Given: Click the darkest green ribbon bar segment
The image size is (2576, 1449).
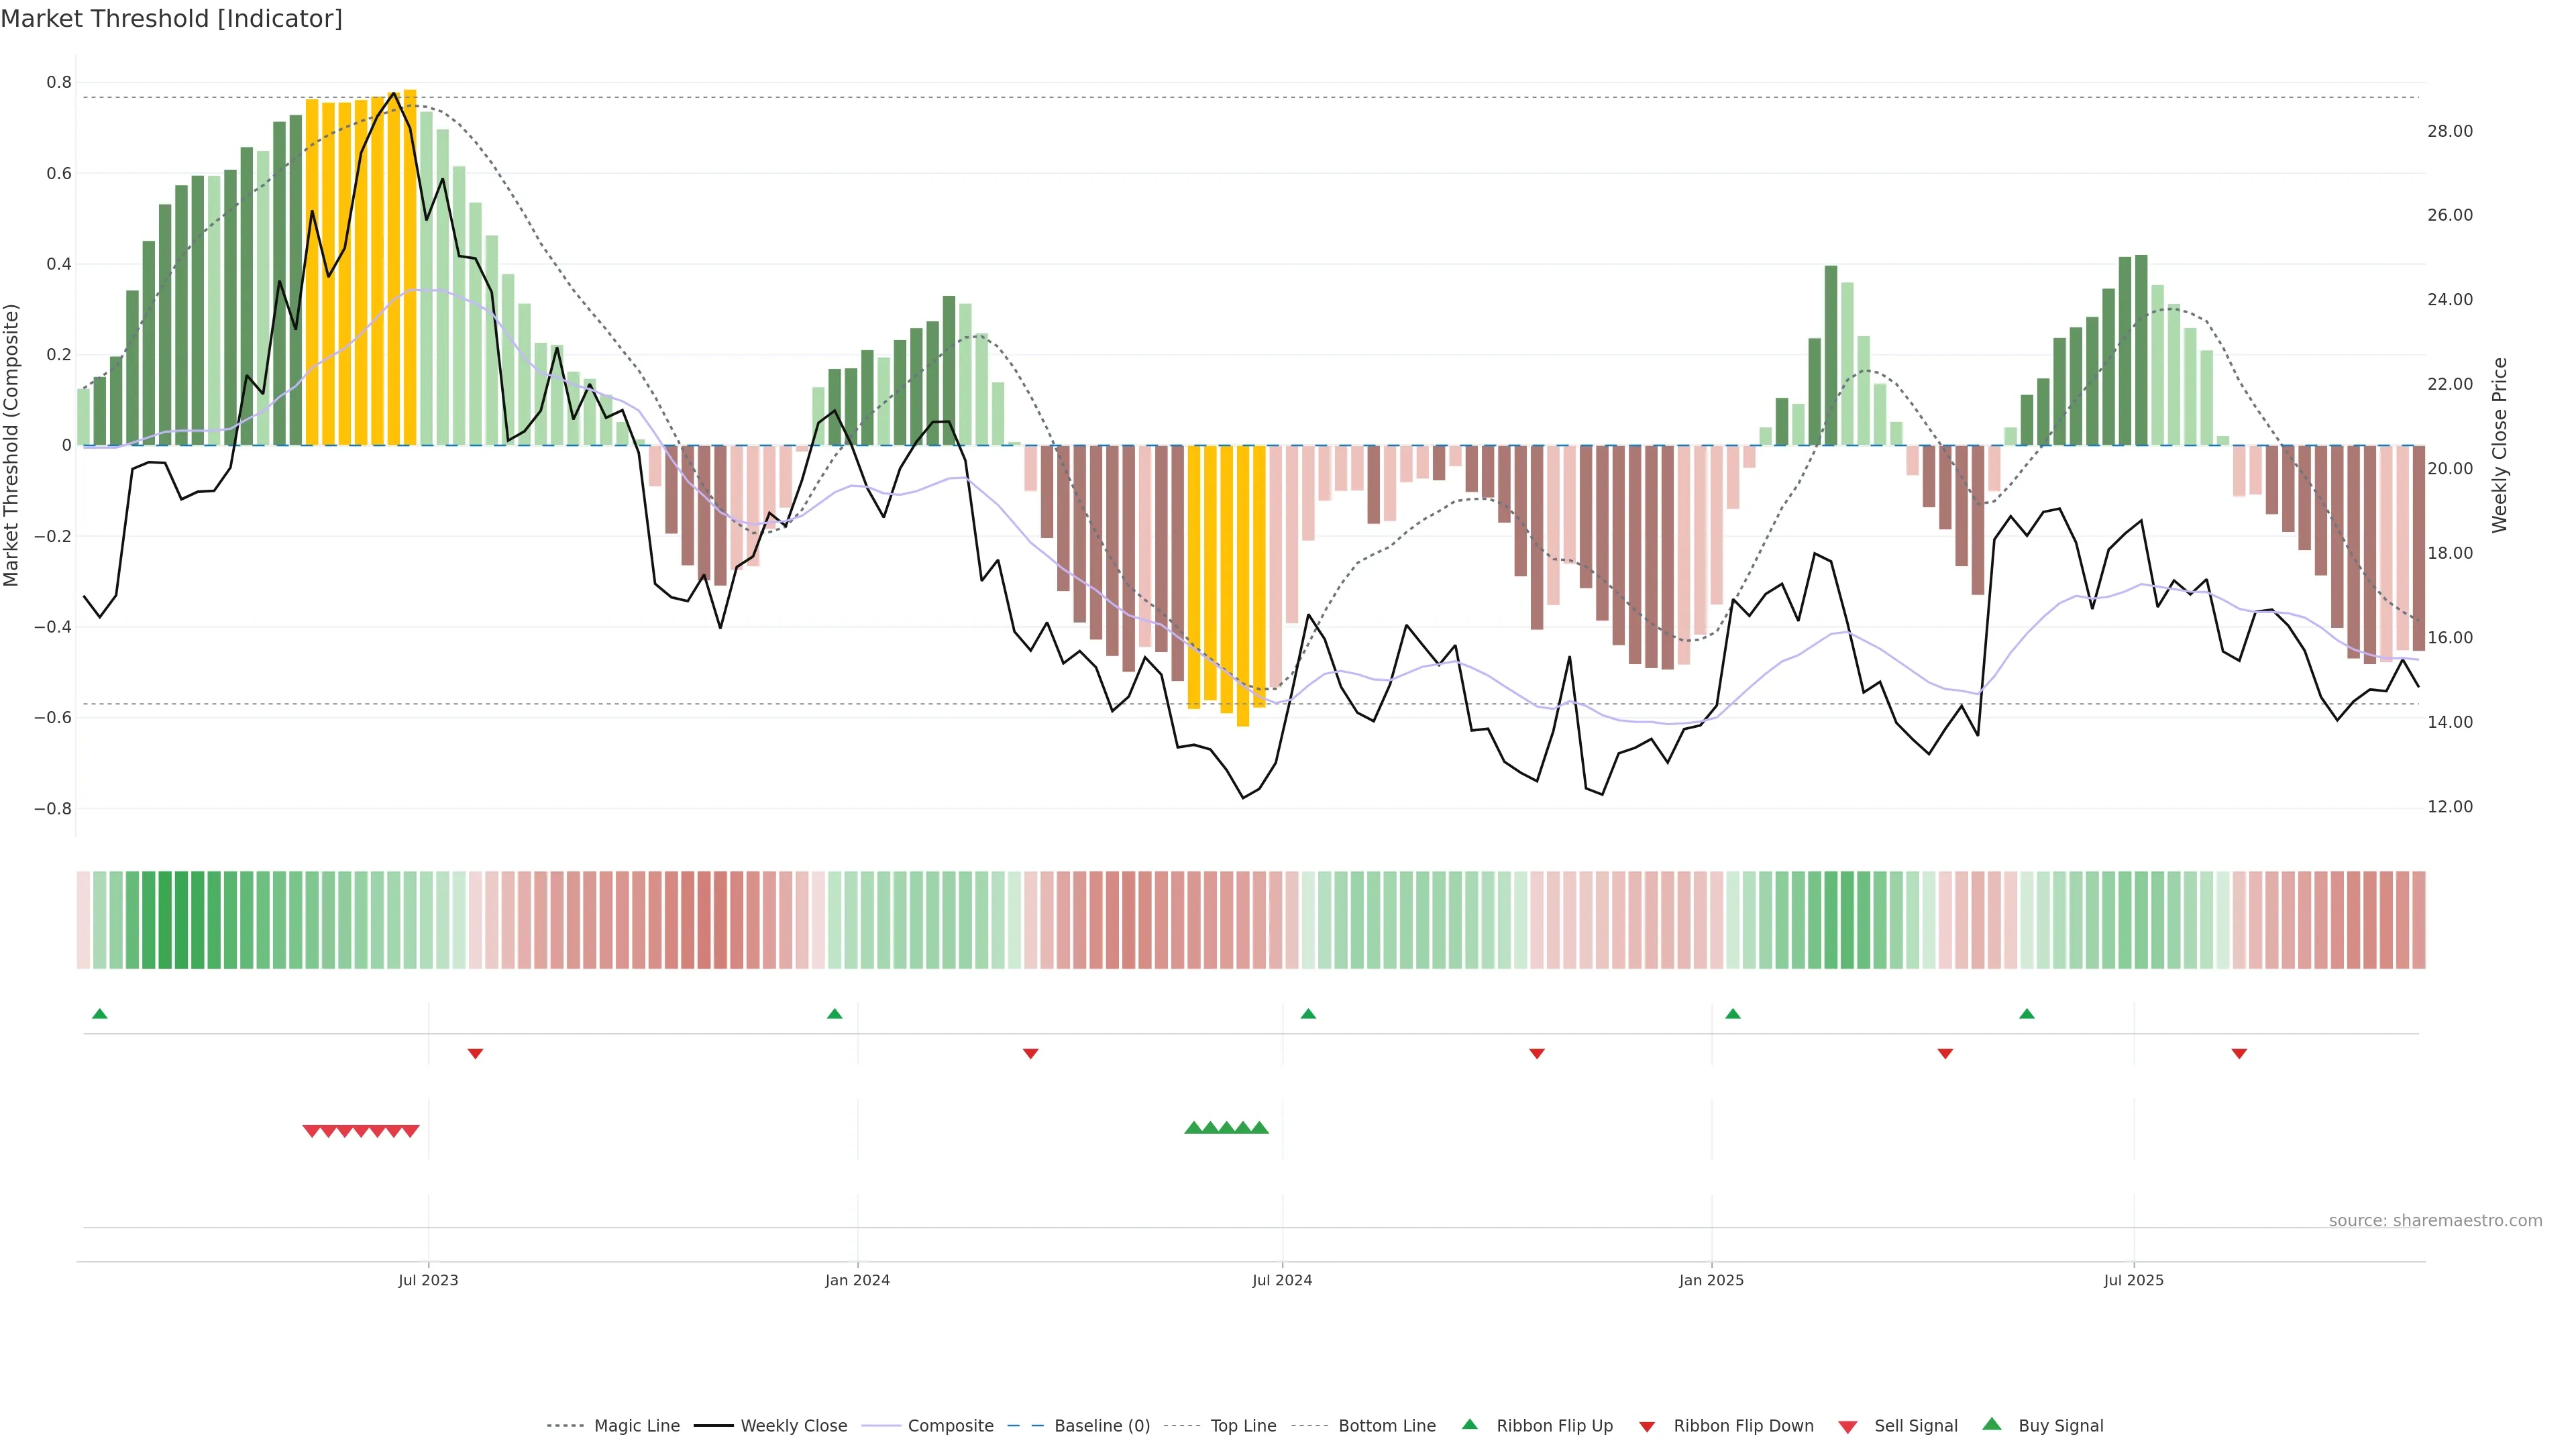Looking at the screenshot, I should coord(165,920).
